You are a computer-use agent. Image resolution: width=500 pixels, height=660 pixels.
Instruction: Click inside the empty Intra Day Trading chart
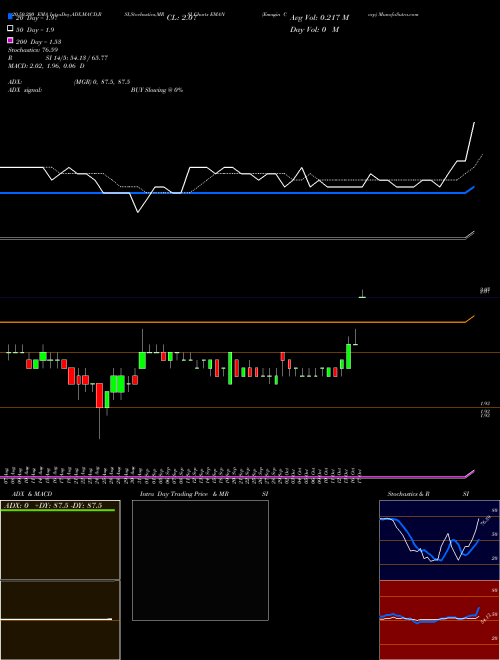pyautogui.click(x=200, y=560)
